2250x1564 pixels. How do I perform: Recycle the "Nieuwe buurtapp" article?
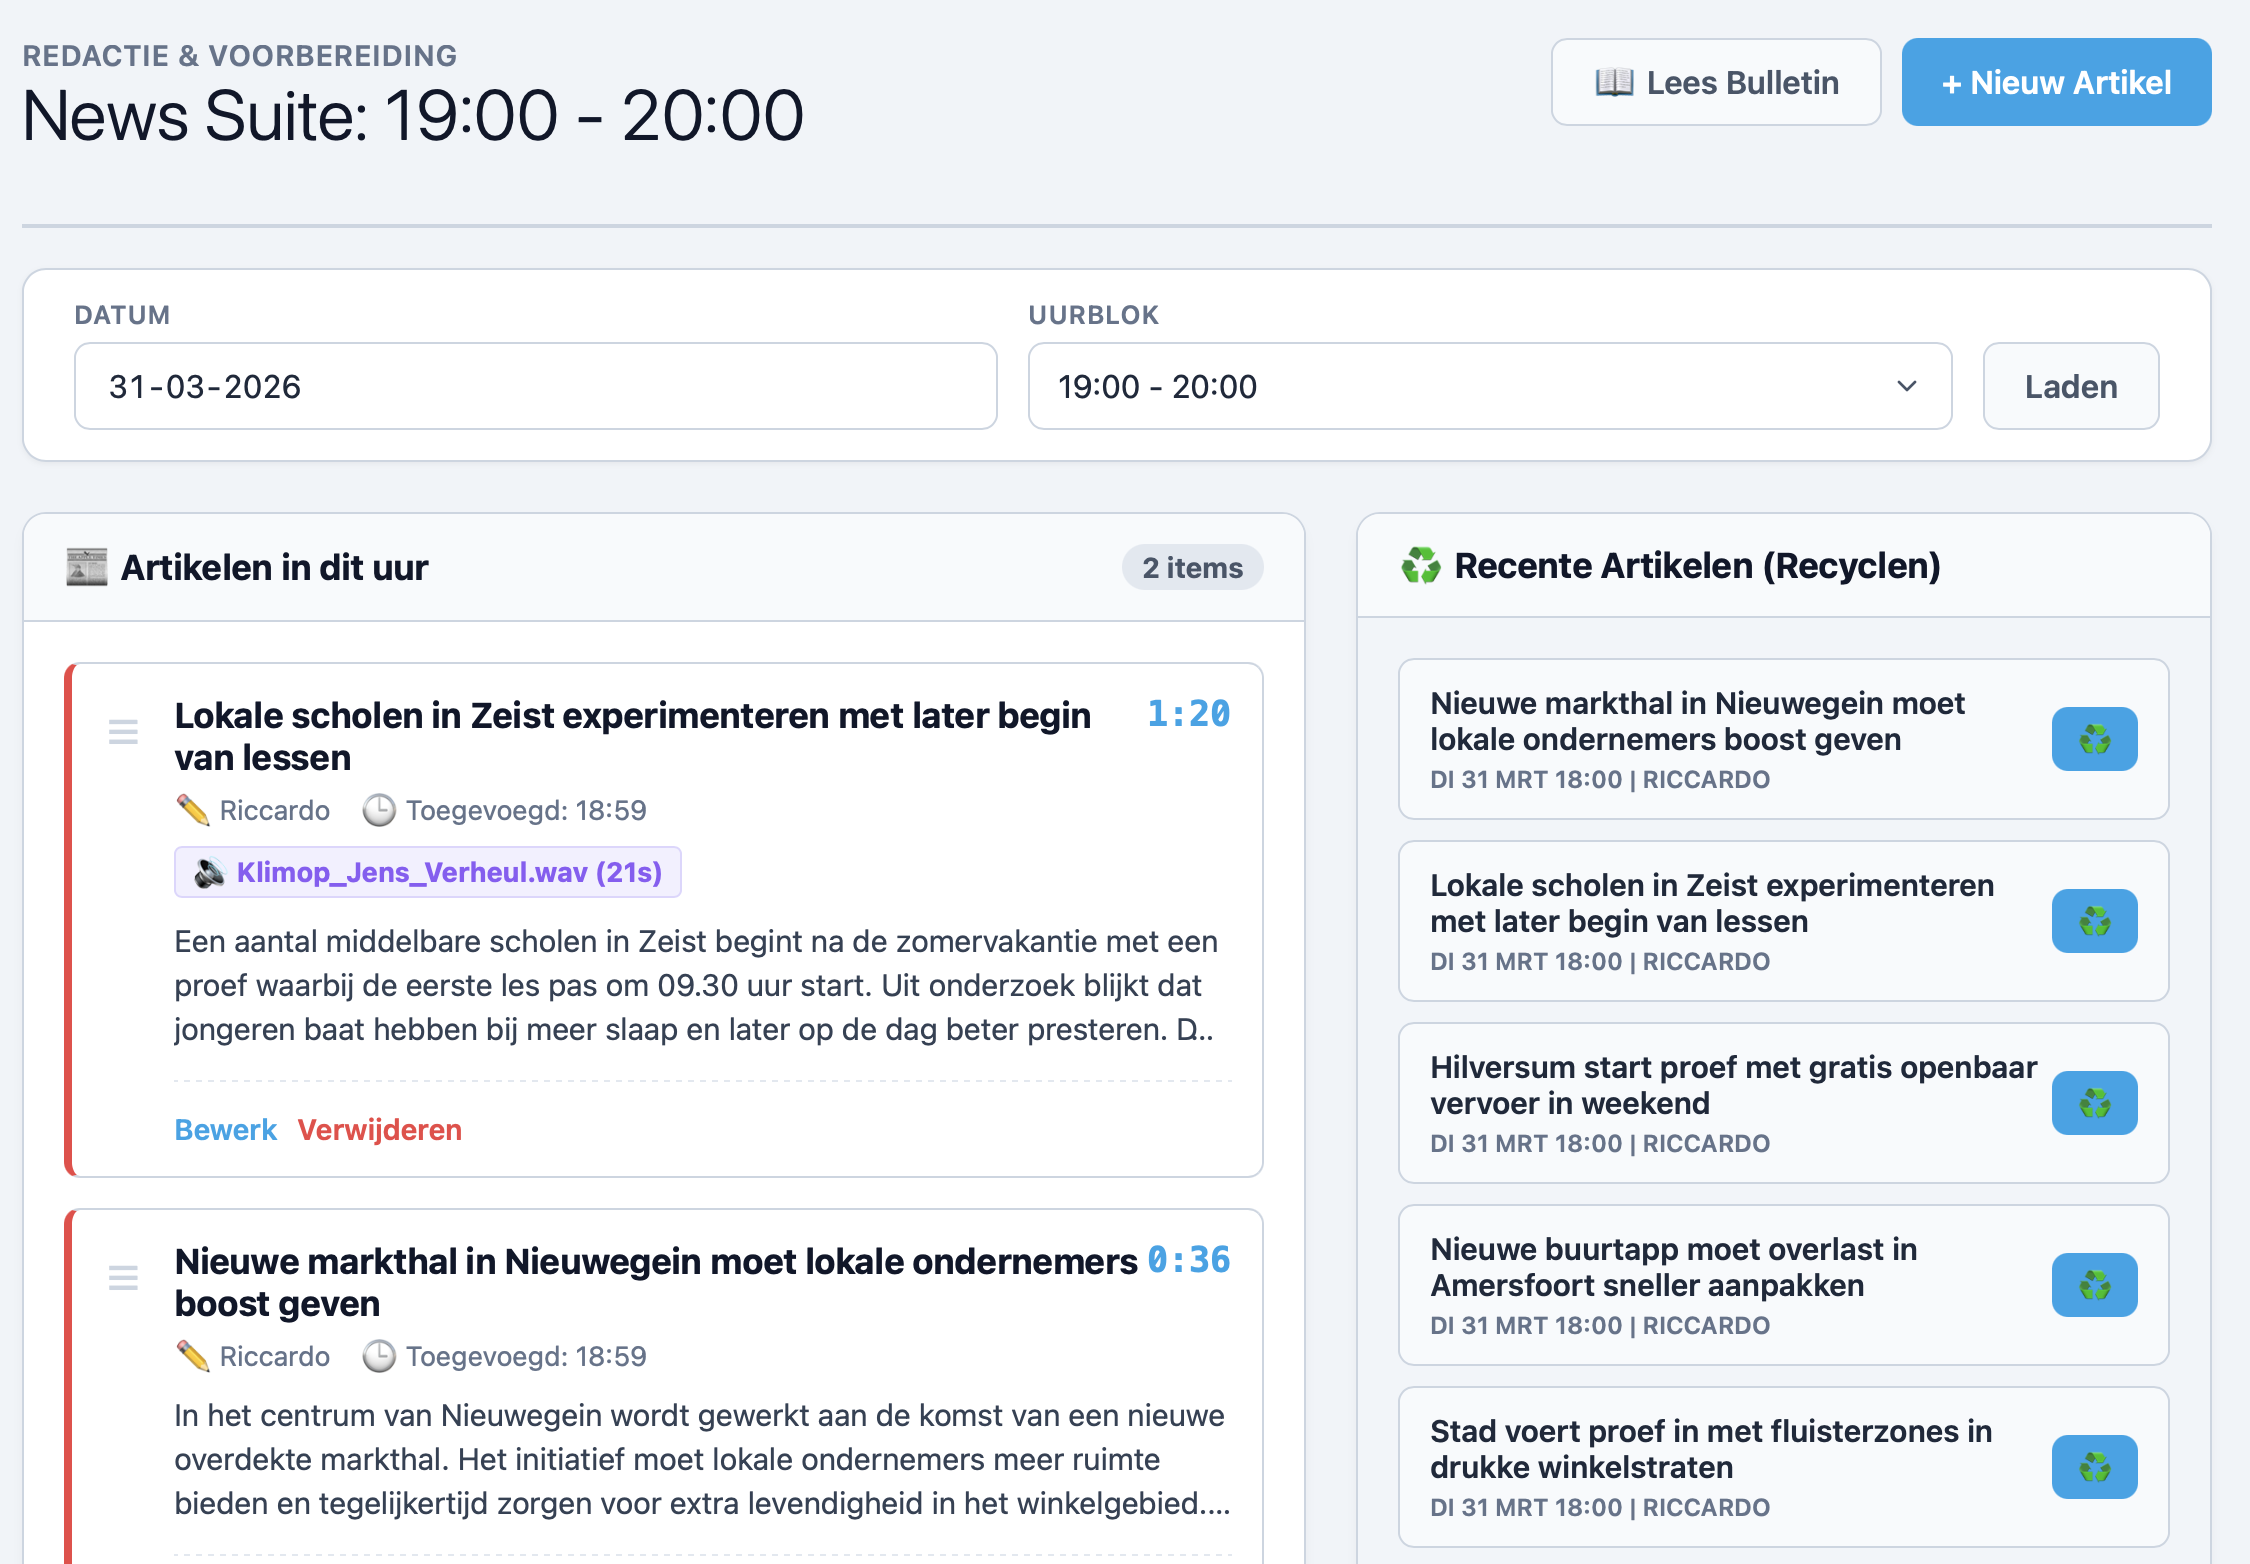tap(2095, 1285)
